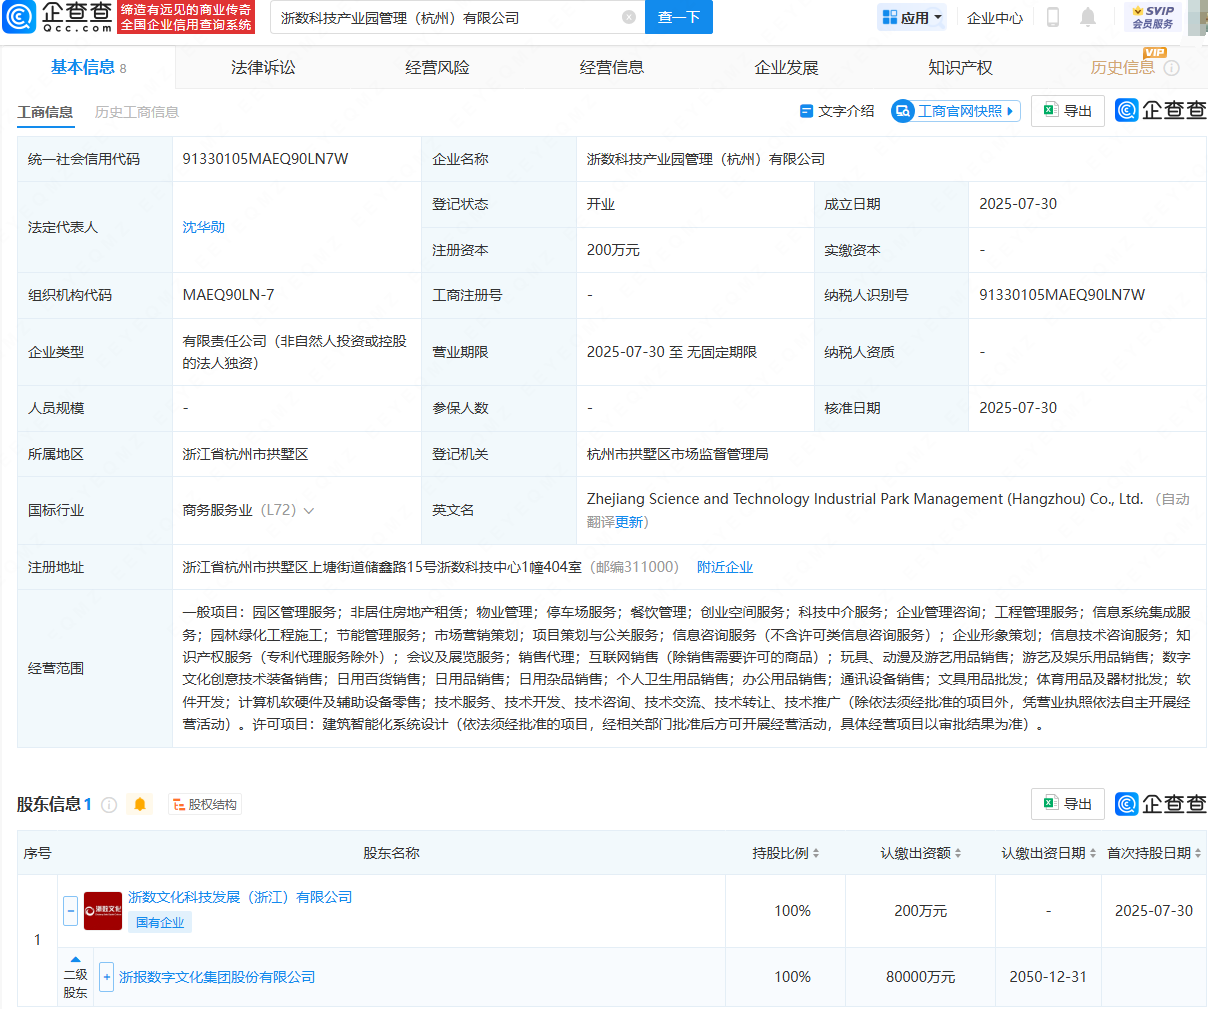1208x1009 pixels.
Task: Export 工商信息 with the upper 导出 button
Action: [x=1068, y=111]
